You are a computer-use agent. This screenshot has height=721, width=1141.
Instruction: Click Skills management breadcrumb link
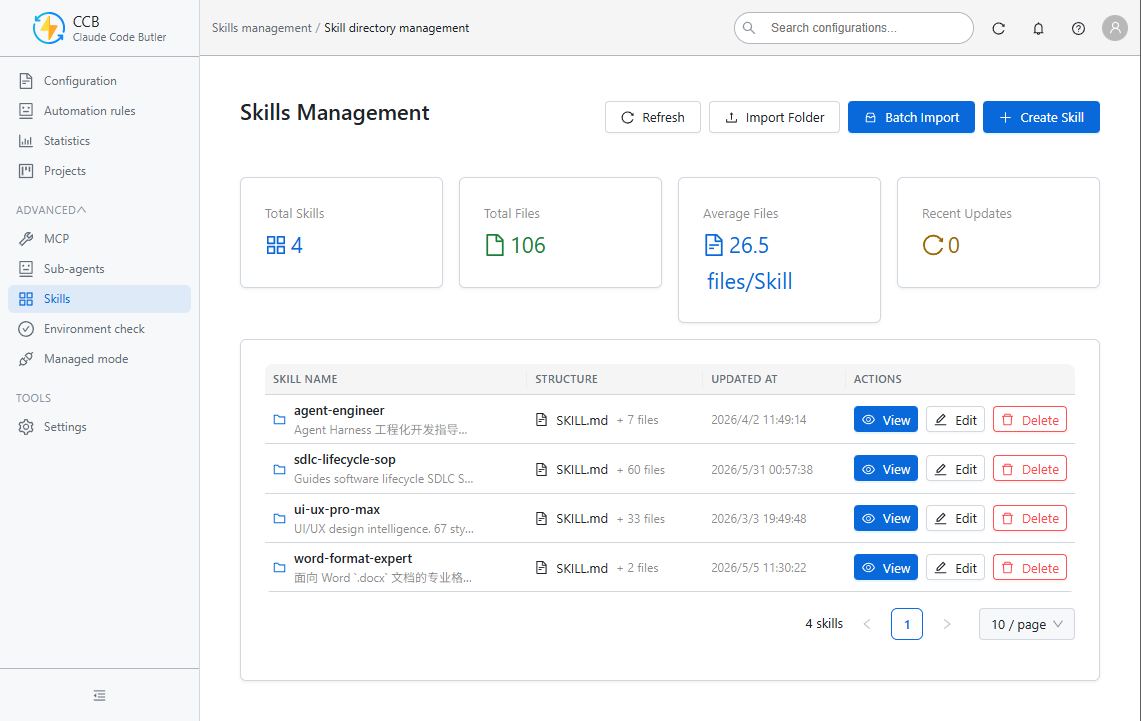click(x=262, y=28)
